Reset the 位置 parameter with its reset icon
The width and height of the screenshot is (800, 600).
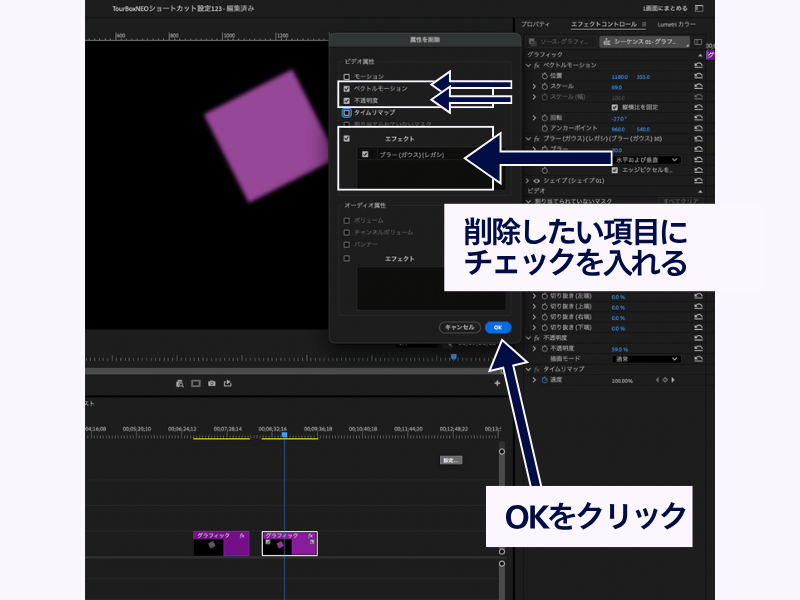[x=697, y=75]
